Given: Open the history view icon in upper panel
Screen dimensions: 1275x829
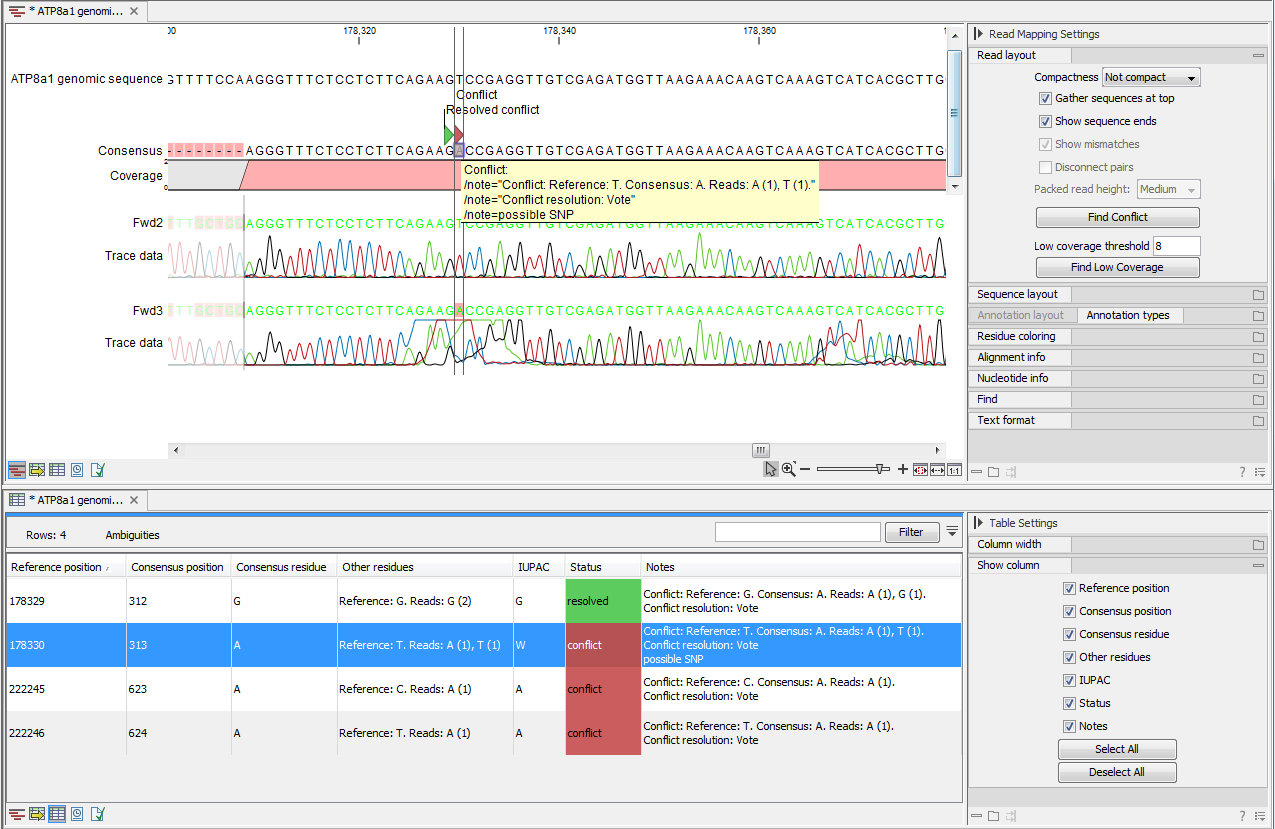Looking at the screenshot, I should point(77,470).
